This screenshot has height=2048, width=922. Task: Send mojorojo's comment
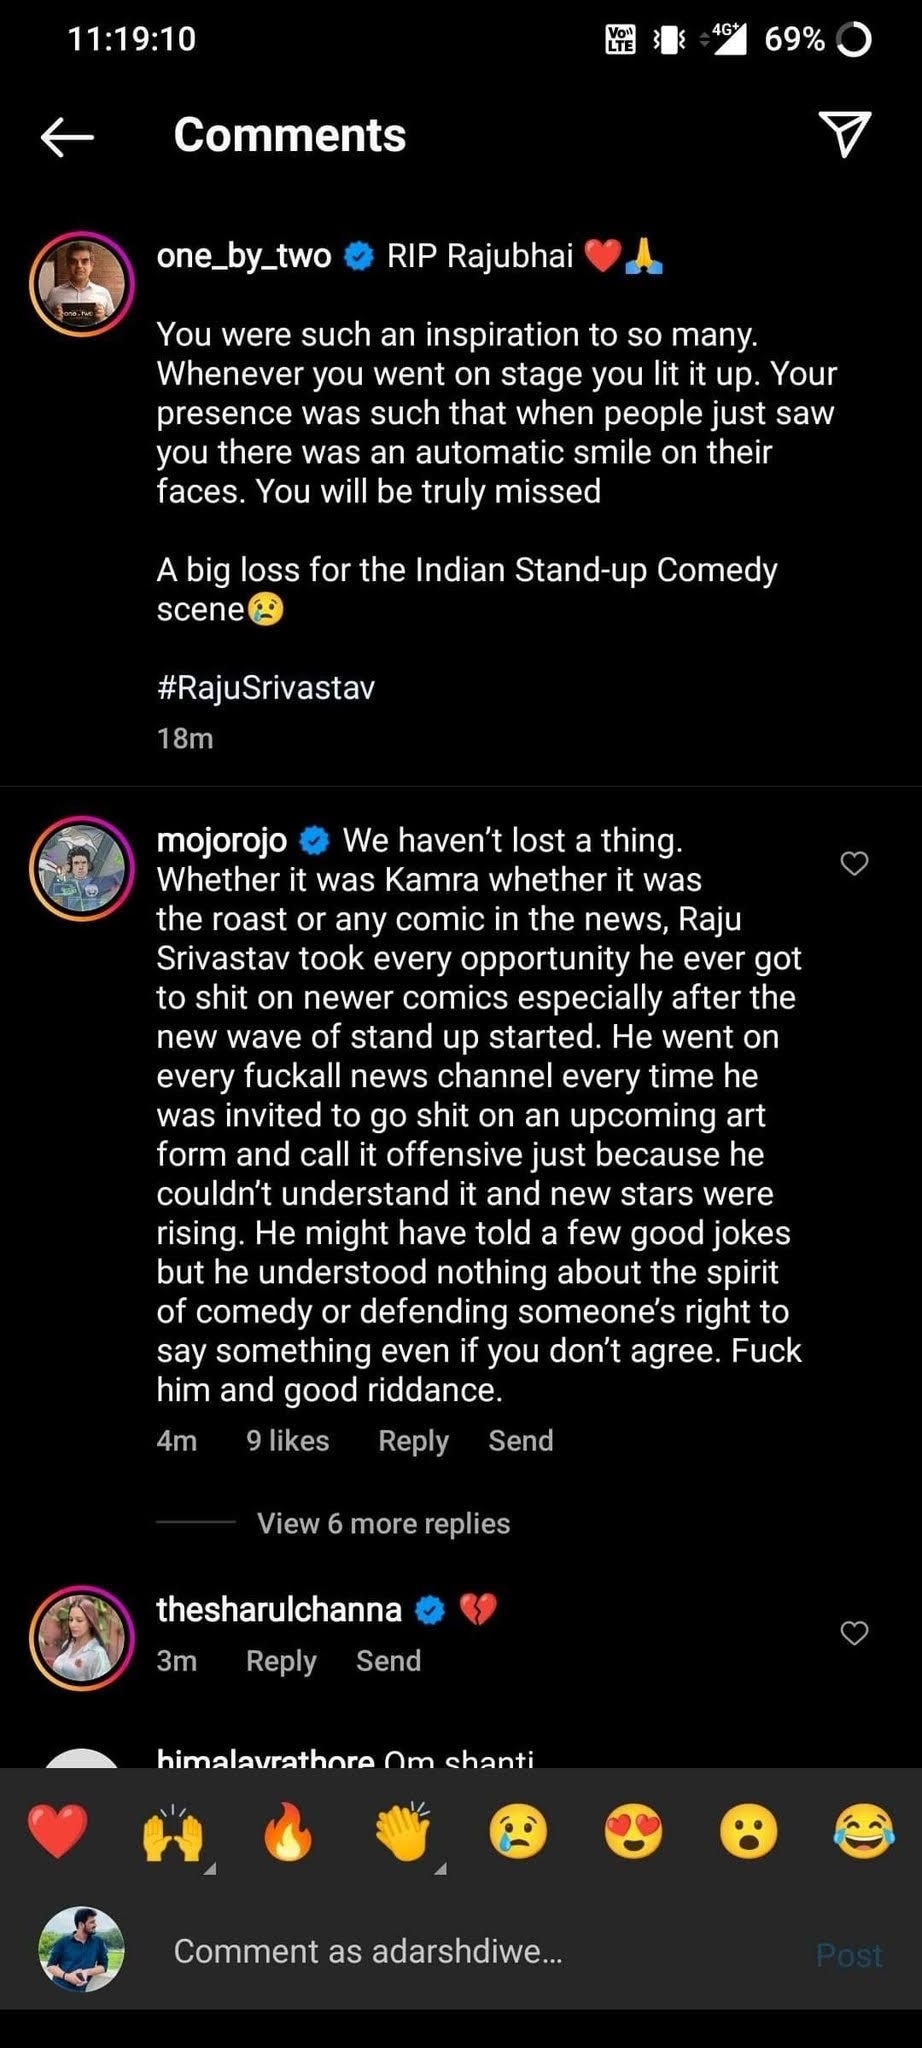(x=520, y=1441)
